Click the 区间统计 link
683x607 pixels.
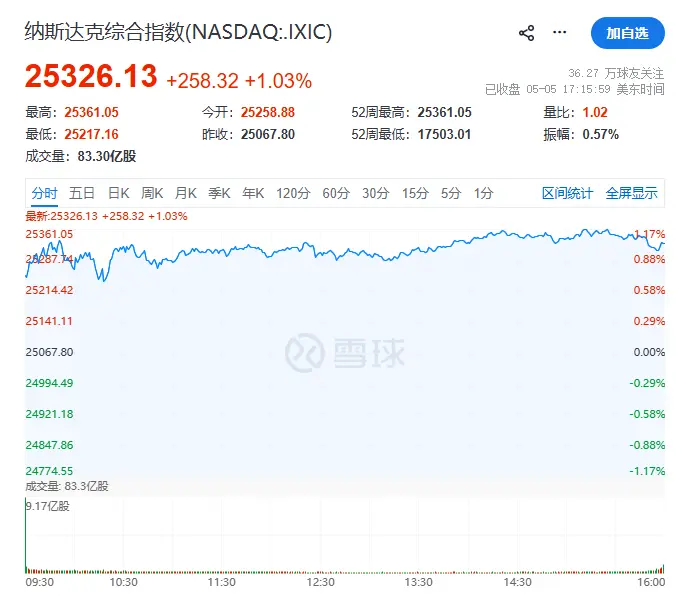tap(567, 193)
